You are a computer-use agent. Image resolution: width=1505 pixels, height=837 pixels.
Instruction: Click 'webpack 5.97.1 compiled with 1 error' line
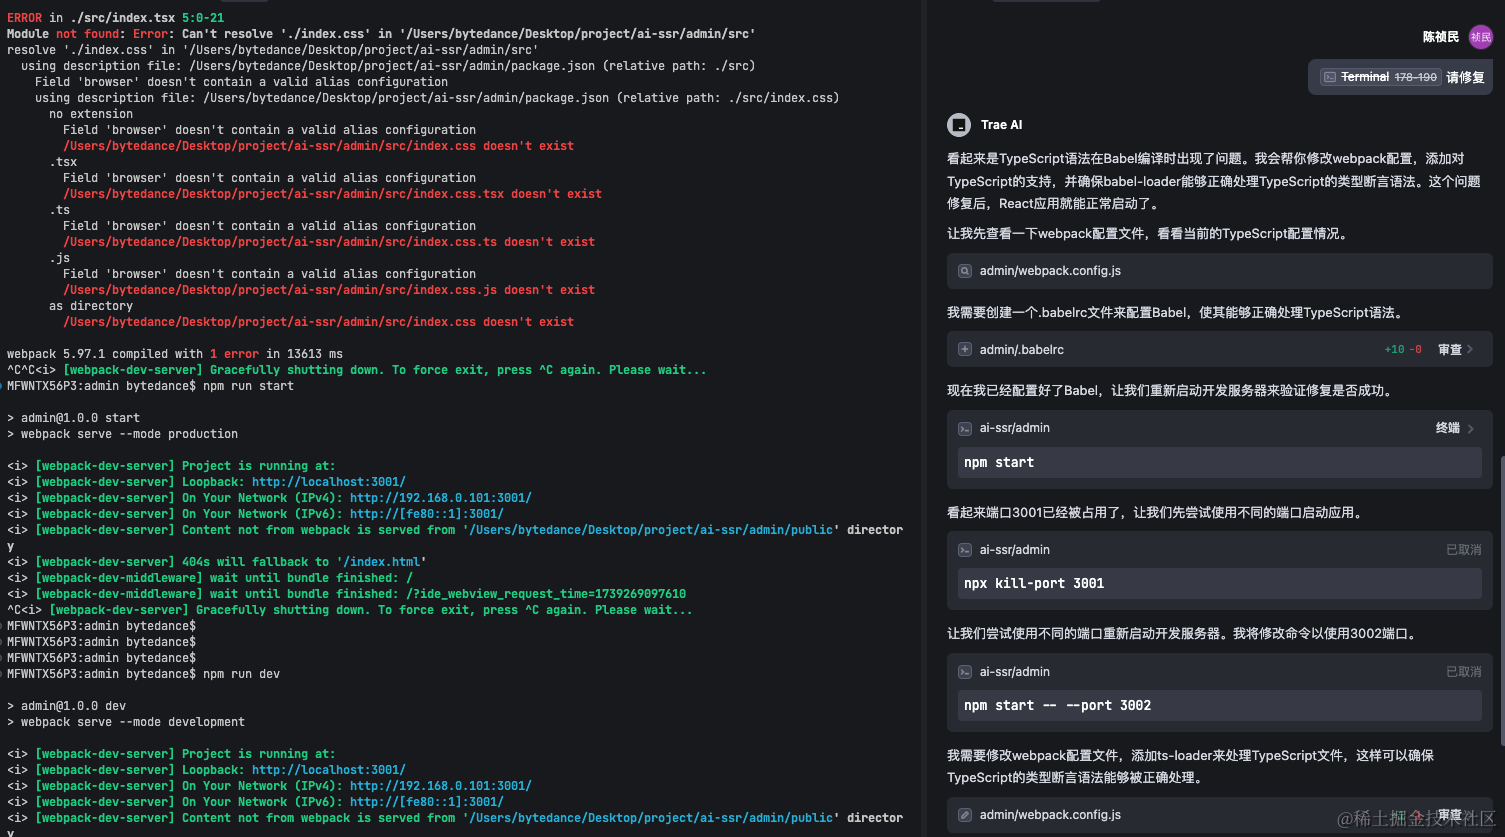(x=175, y=354)
